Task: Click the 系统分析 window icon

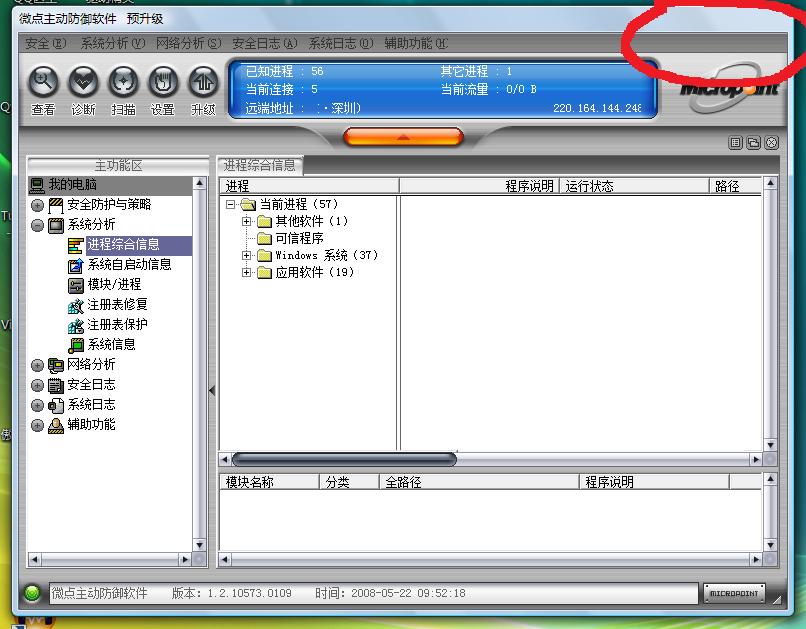Action: pos(56,225)
